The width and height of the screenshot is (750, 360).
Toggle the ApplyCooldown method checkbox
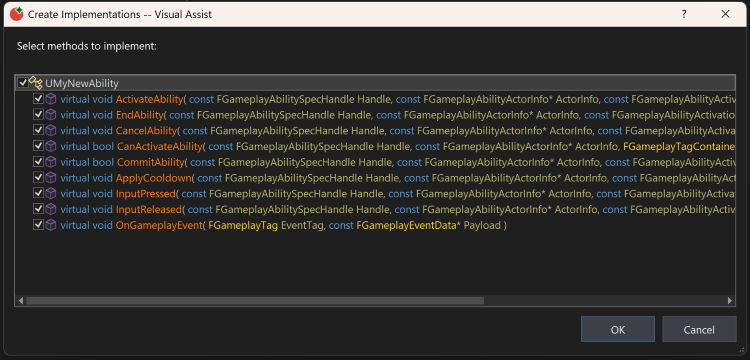coord(38,178)
